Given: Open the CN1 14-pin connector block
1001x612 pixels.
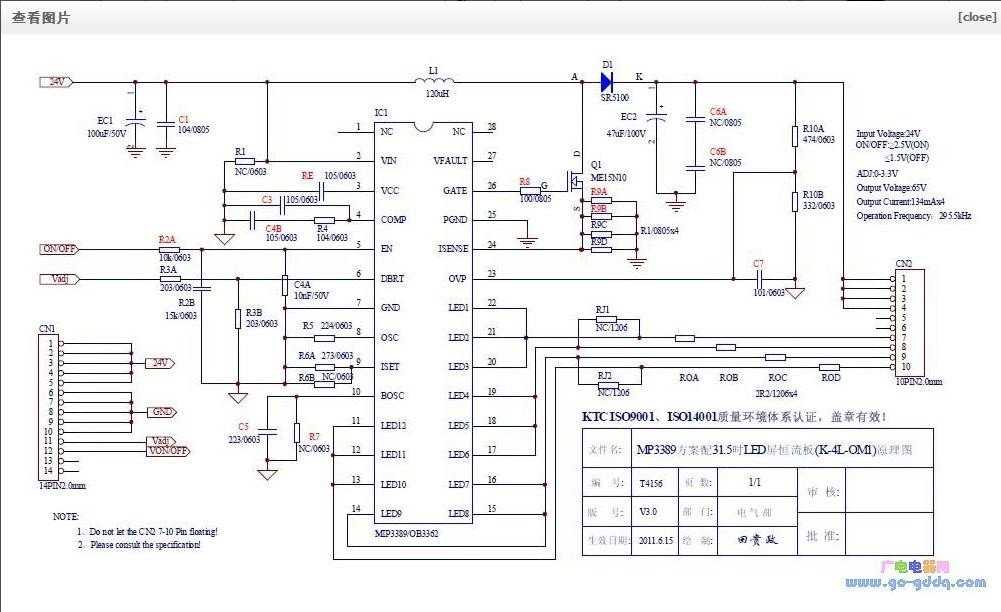Looking at the screenshot, I should (x=50, y=402).
